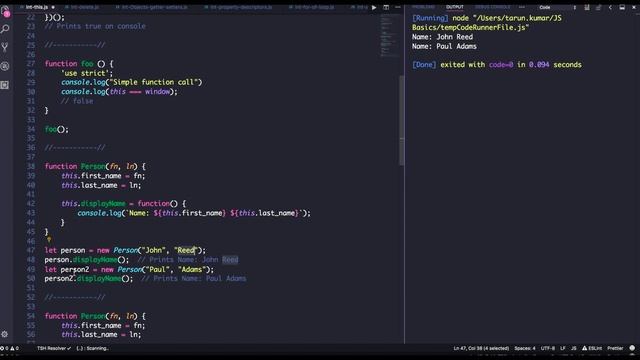Open notifications bell in status bar
Viewport: 640px width, 360px height.
(x=632, y=348)
